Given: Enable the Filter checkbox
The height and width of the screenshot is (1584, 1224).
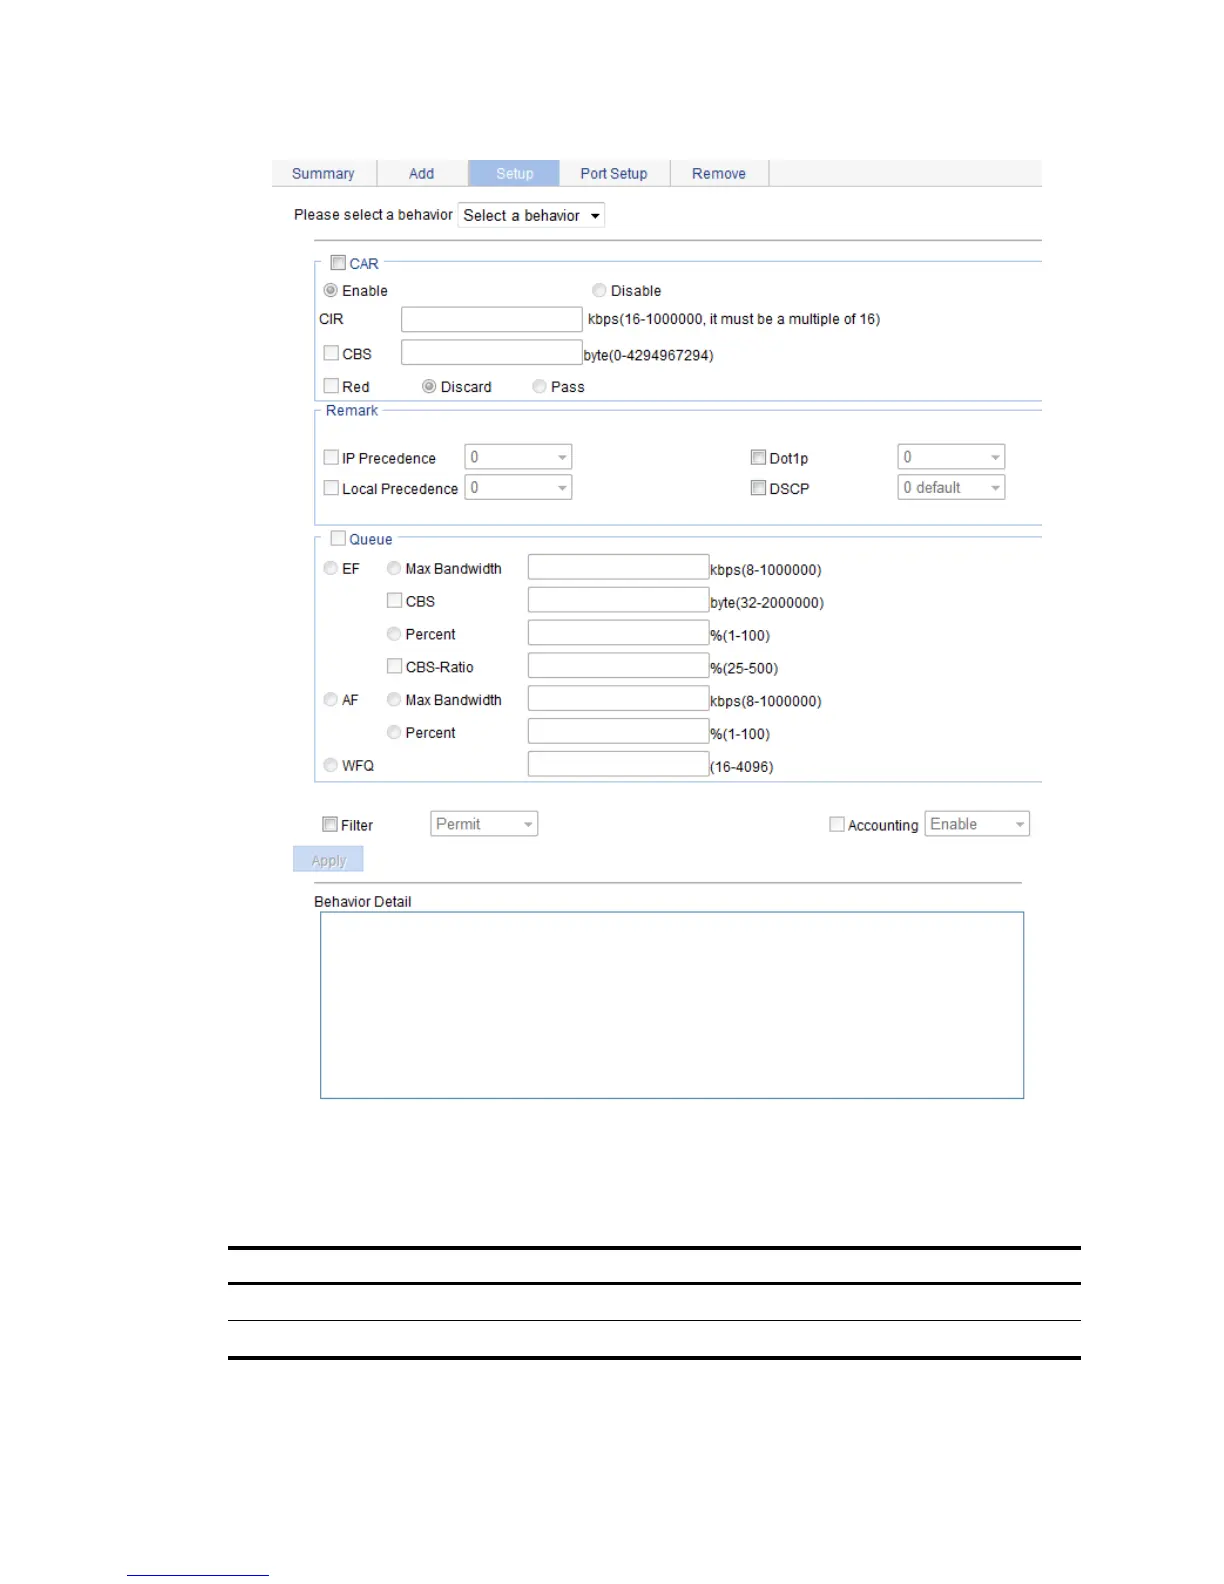Looking at the screenshot, I should [x=330, y=824].
